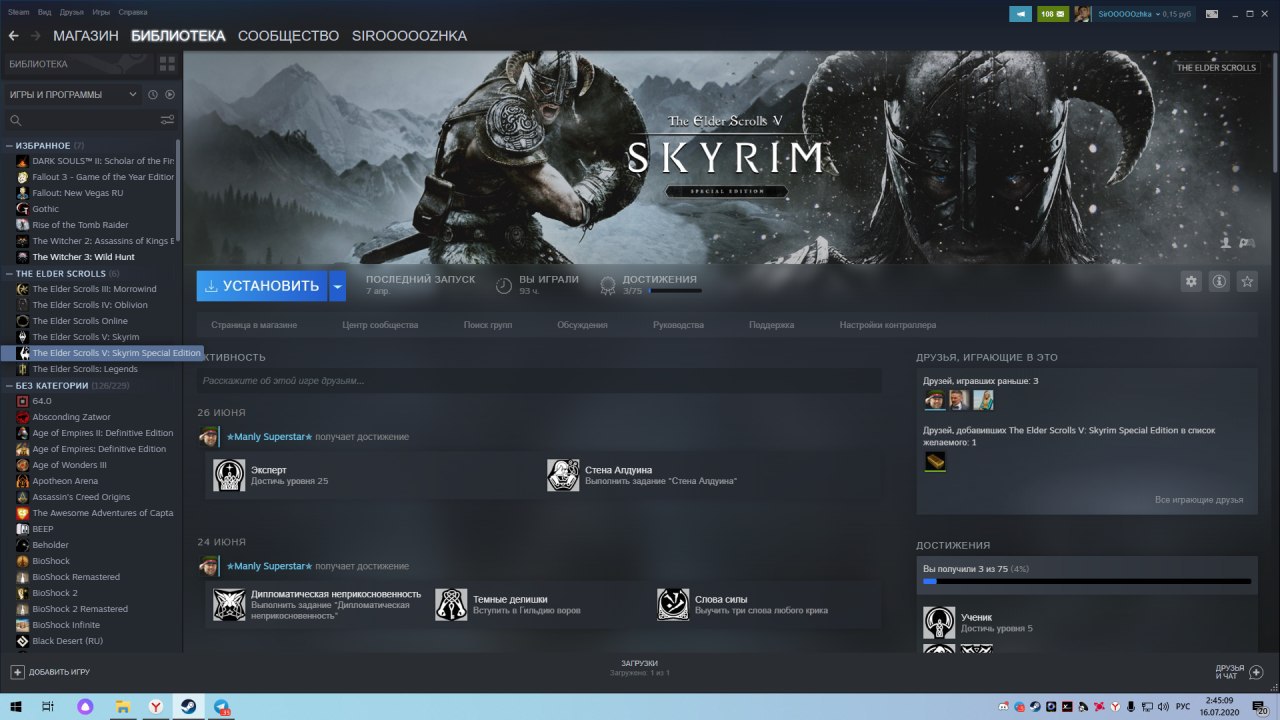
Task: Select The Elder Scrolls Online in library
Action: pos(80,321)
